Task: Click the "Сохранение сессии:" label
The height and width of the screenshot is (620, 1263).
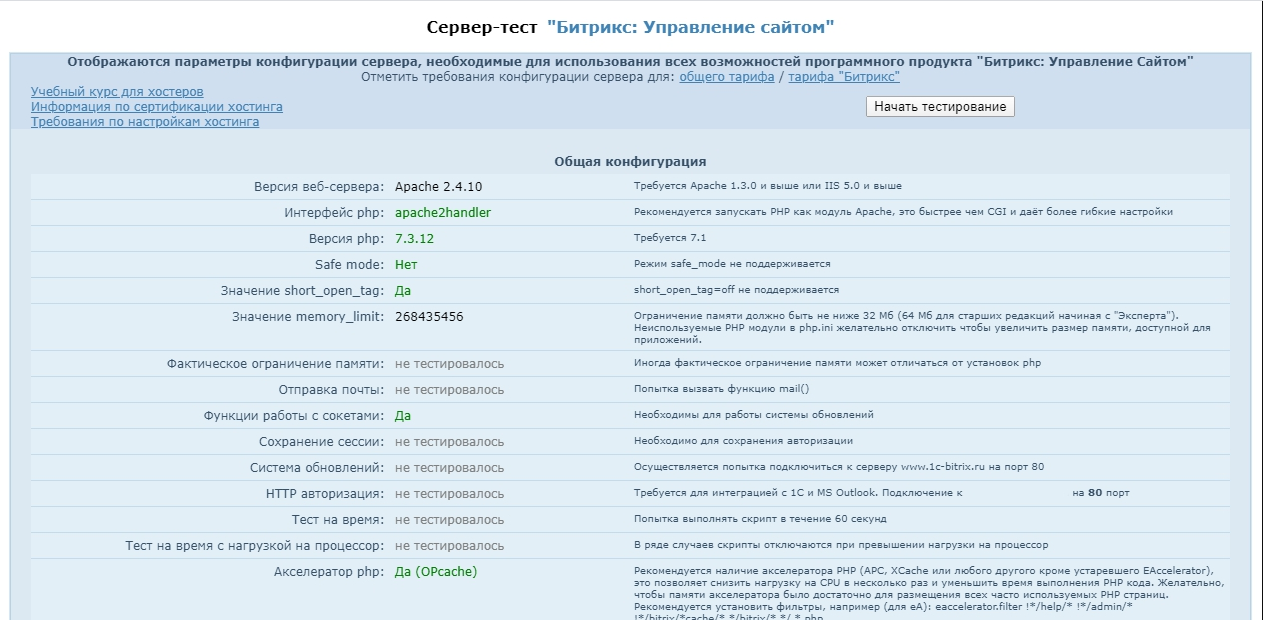Action: click(321, 442)
